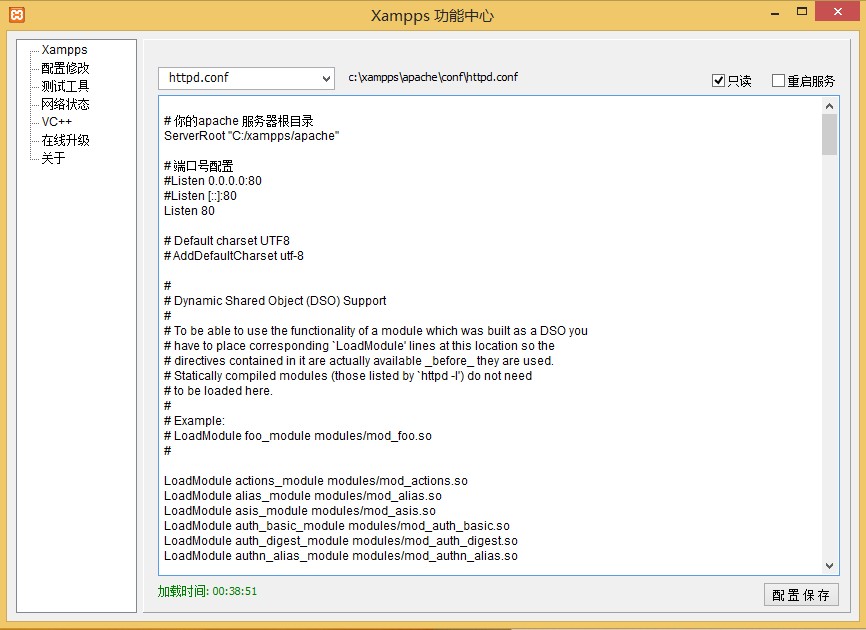Select VC++ in the sidebar tree

pos(57,121)
